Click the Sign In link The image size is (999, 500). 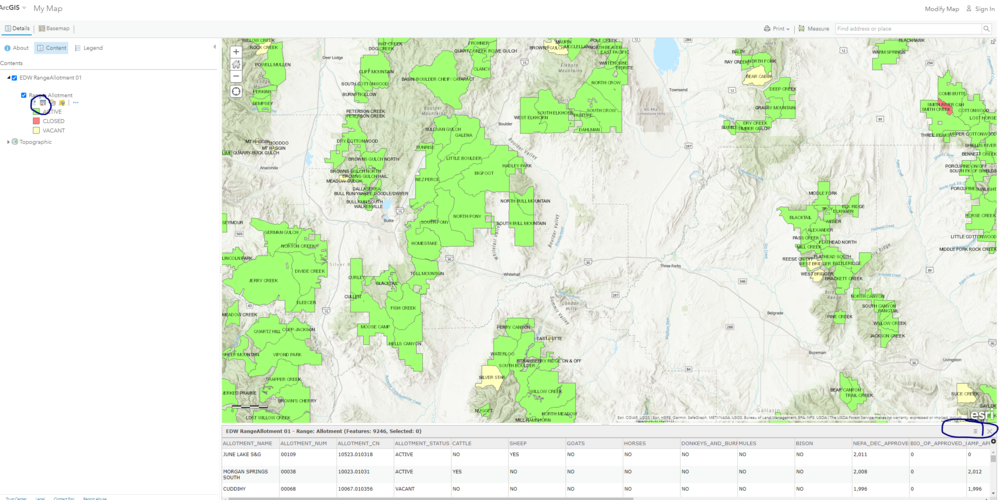coord(985,9)
